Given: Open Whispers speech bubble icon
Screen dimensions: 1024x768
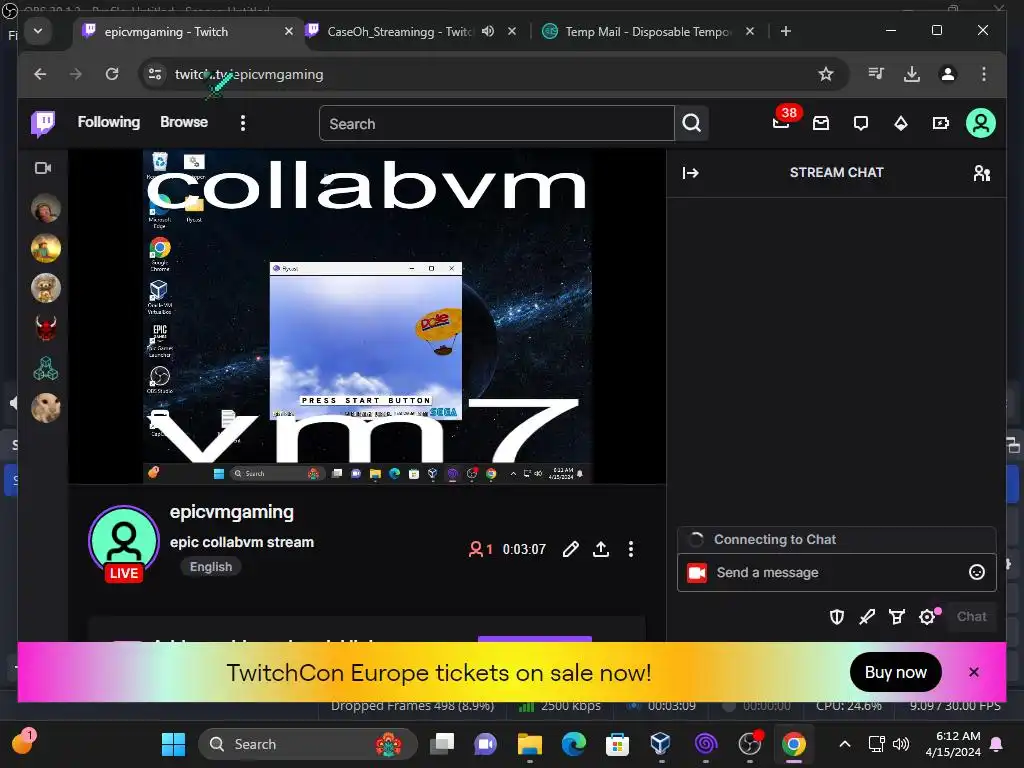Looking at the screenshot, I should pyautogui.click(x=861, y=123).
